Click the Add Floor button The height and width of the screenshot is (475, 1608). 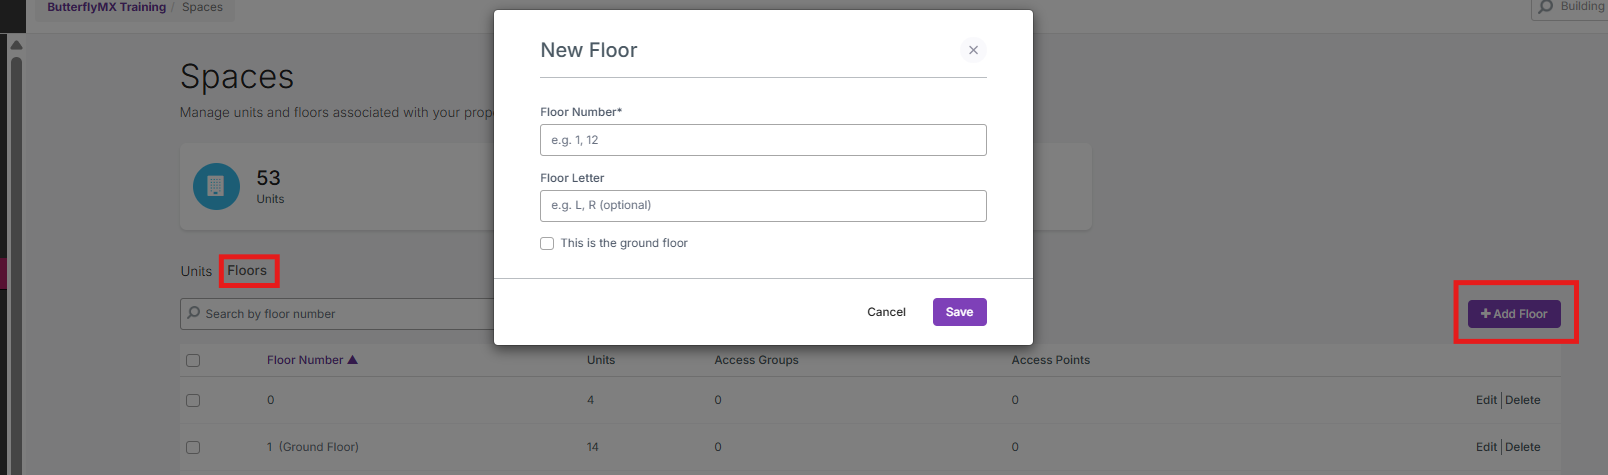coord(1513,313)
